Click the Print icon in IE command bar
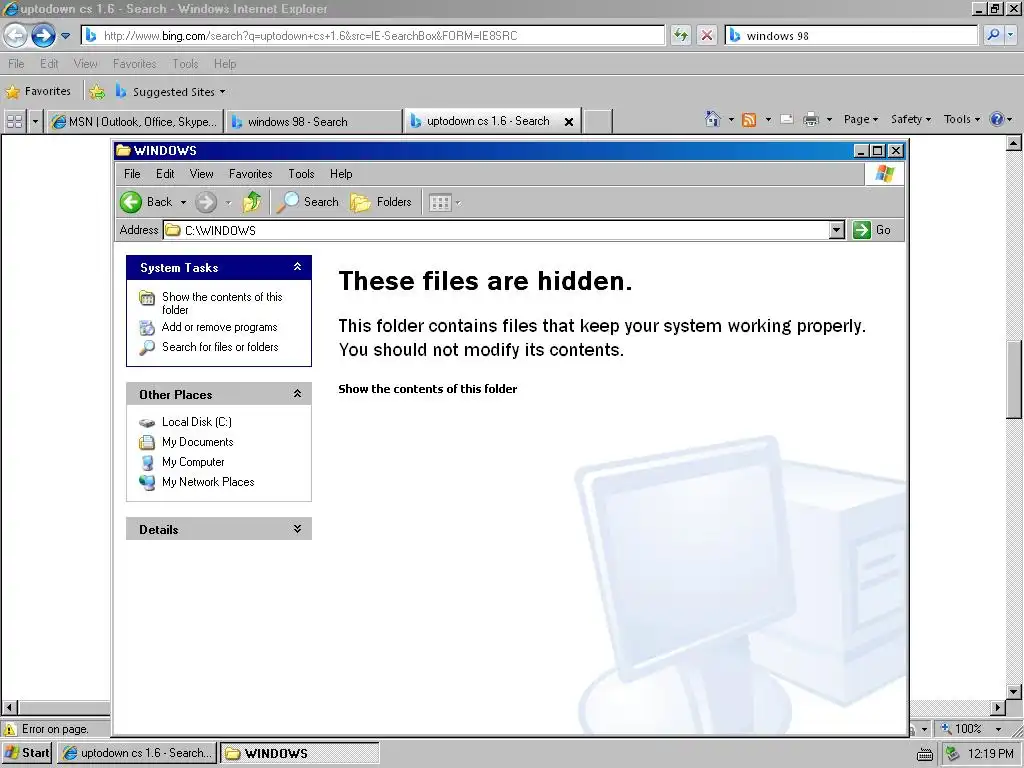The width and height of the screenshot is (1024, 768). click(810, 120)
